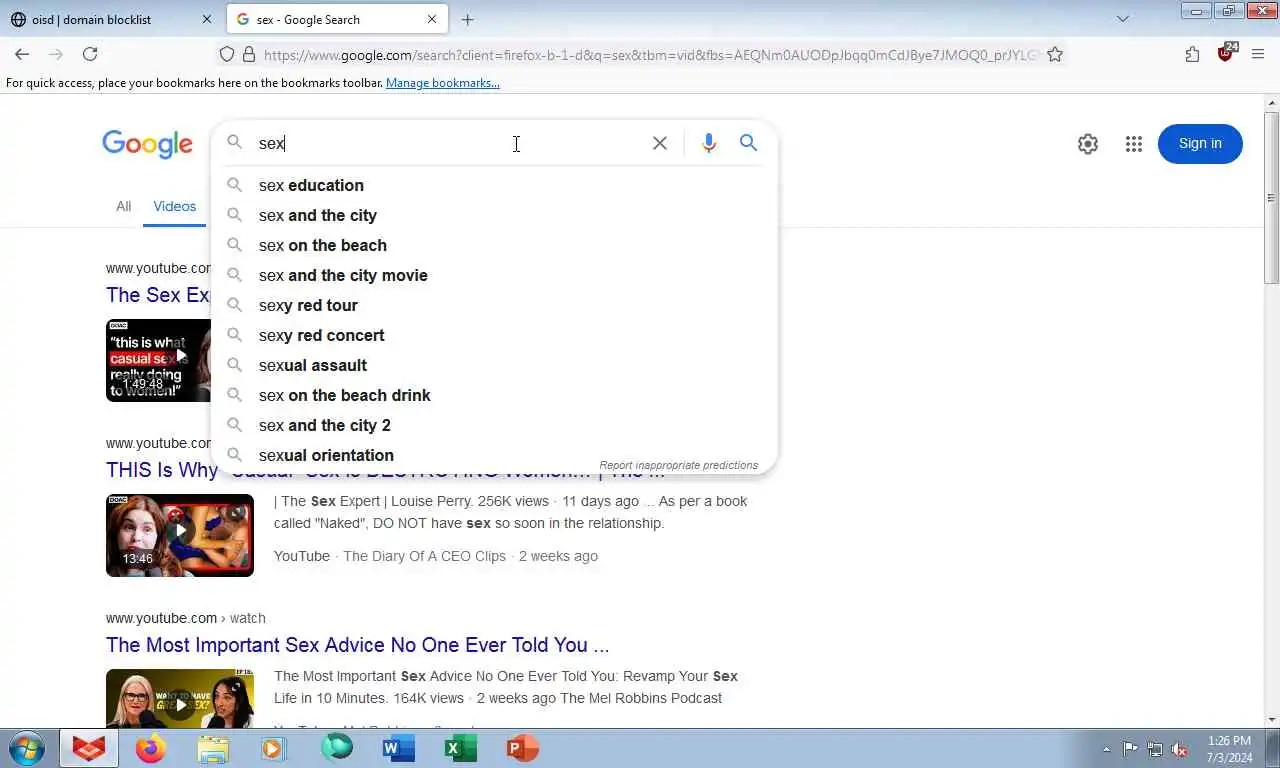Open the uBlock shield extension icon
The image size is (1280, 768).
(x=1227, y=53)
